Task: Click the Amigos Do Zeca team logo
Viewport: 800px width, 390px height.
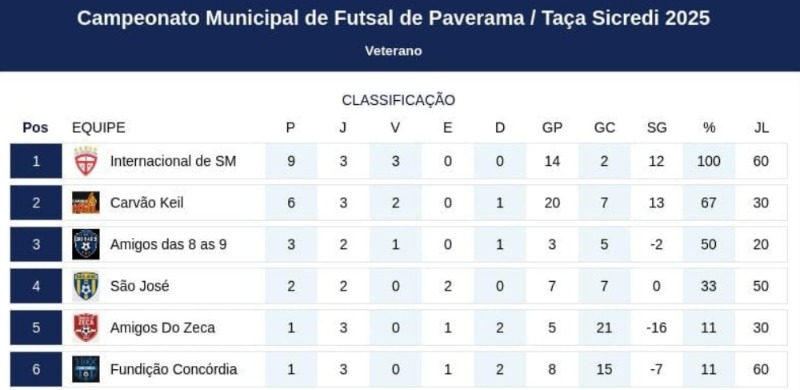Action: [86, 328]
